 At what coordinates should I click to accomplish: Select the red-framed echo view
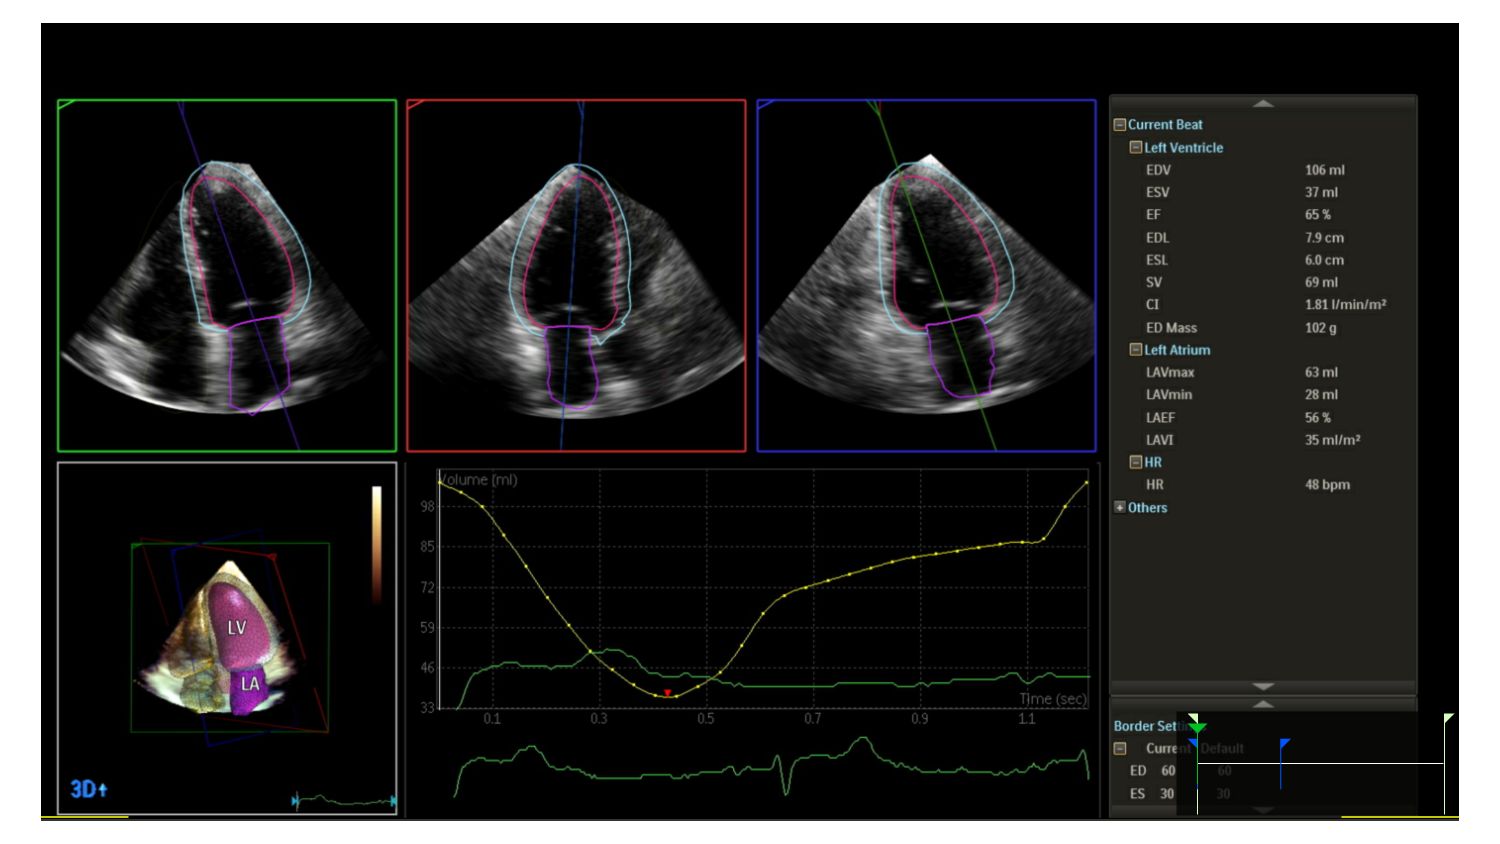coord(576,276)
